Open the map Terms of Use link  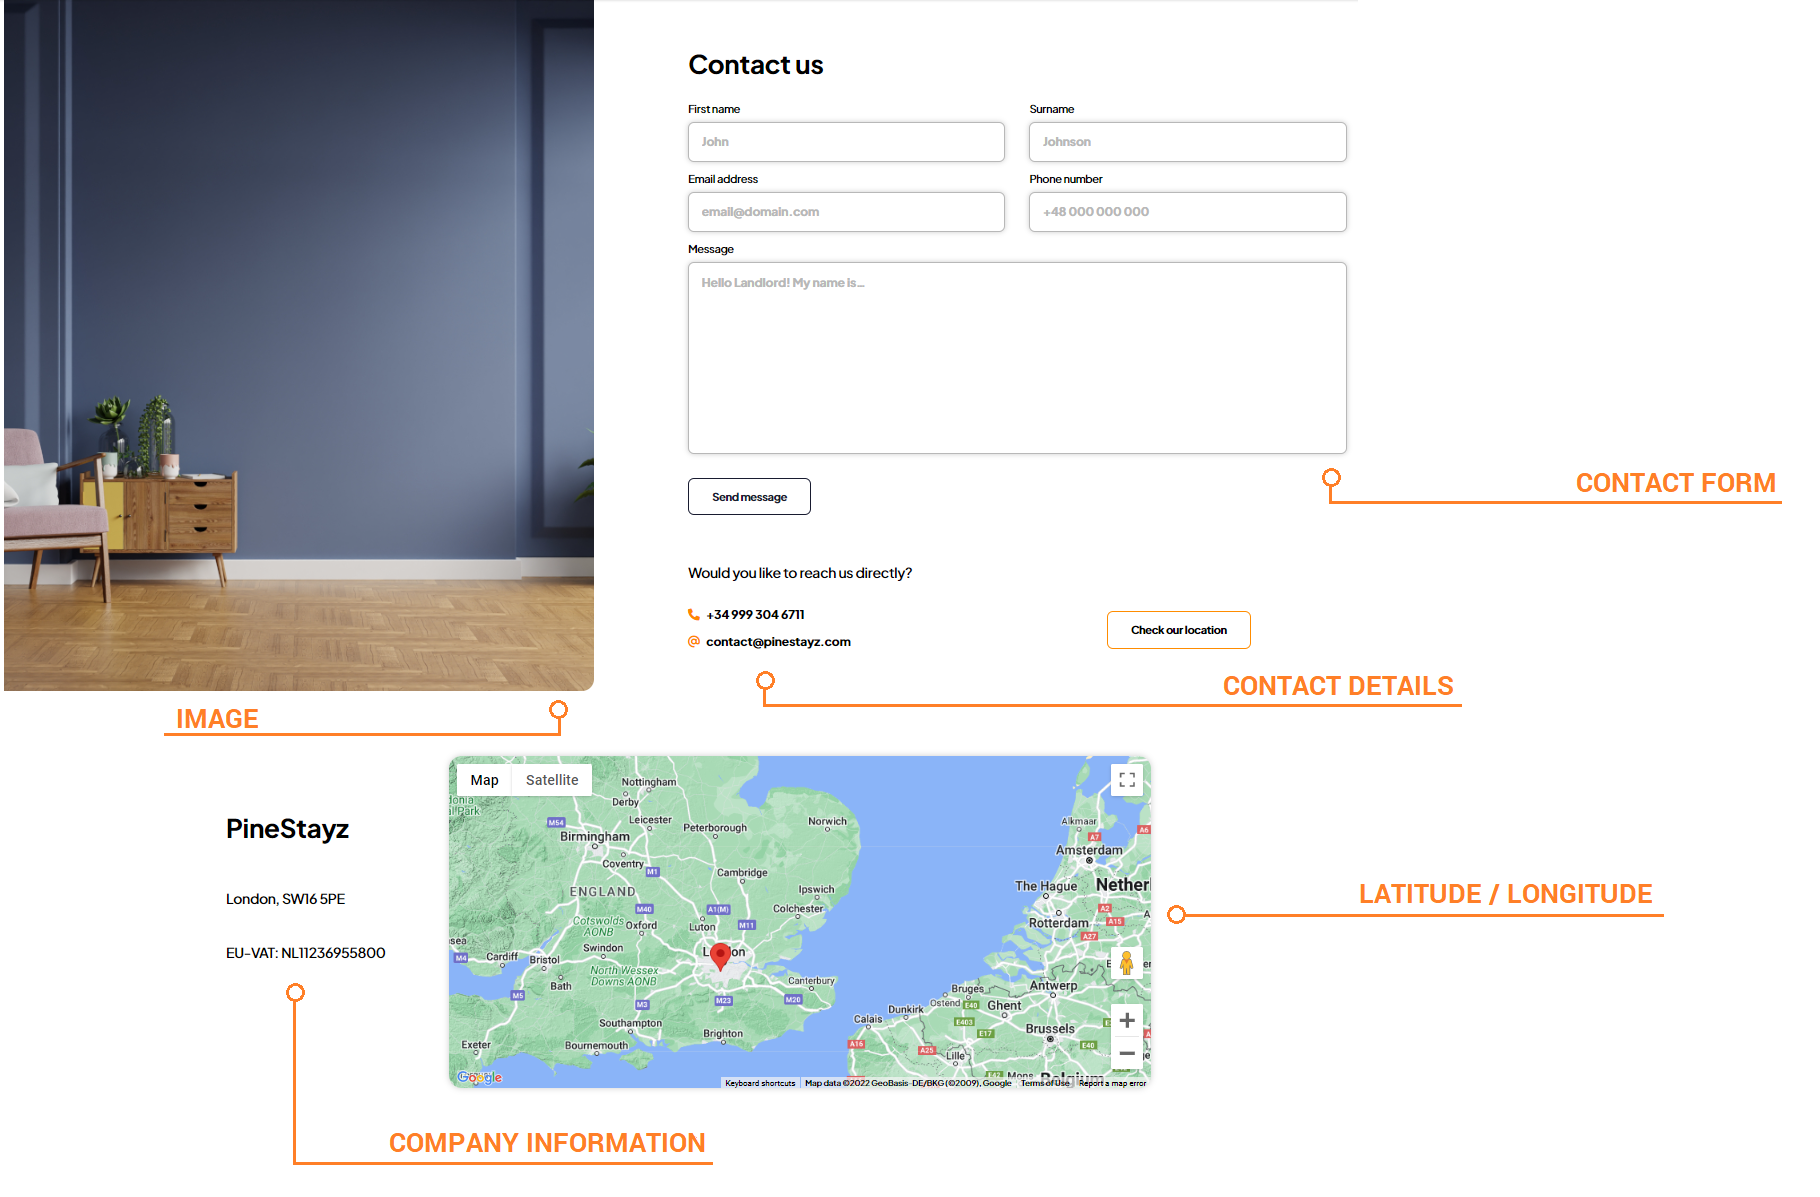[x=1045, y=1083]
